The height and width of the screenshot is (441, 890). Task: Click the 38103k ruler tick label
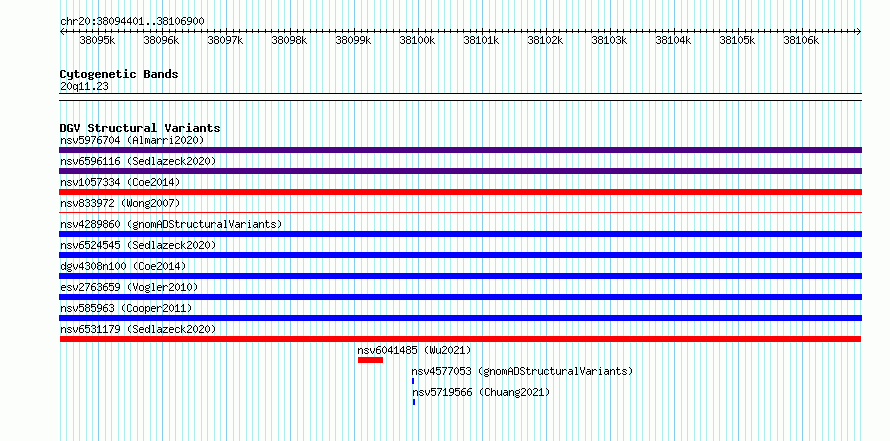(x=610, y=40)
